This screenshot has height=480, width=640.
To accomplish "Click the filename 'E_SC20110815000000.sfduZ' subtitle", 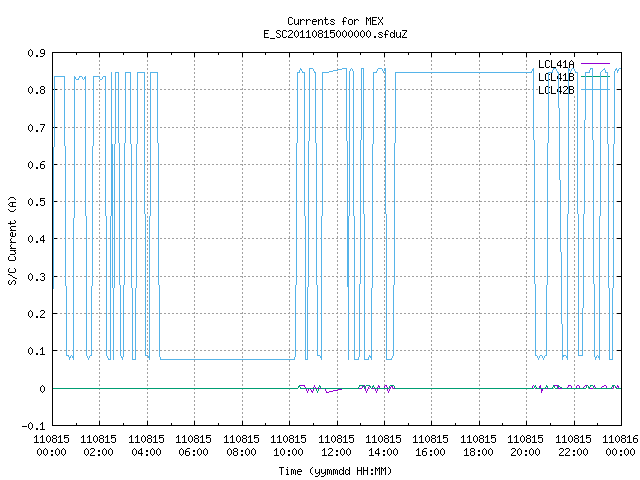I will click(x=335, y=34).
